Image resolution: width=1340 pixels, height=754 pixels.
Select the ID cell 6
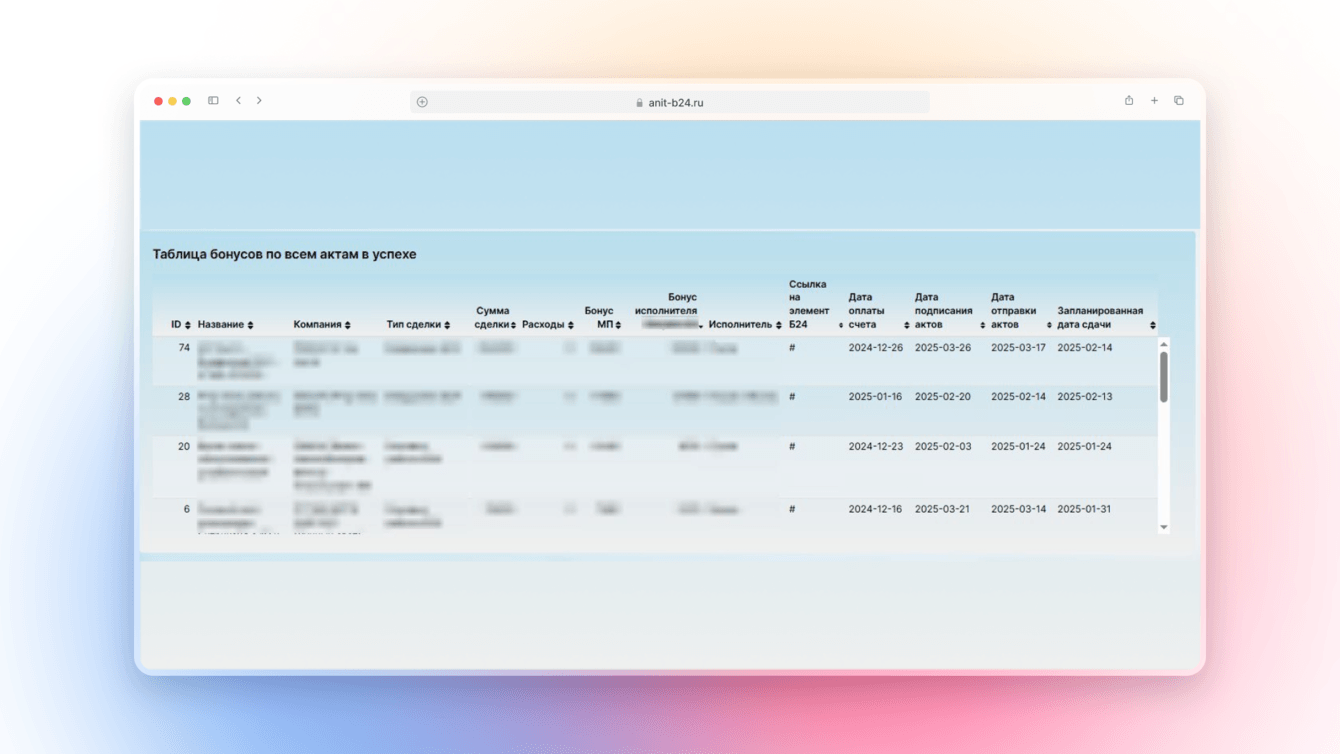(x=187, y=510)
